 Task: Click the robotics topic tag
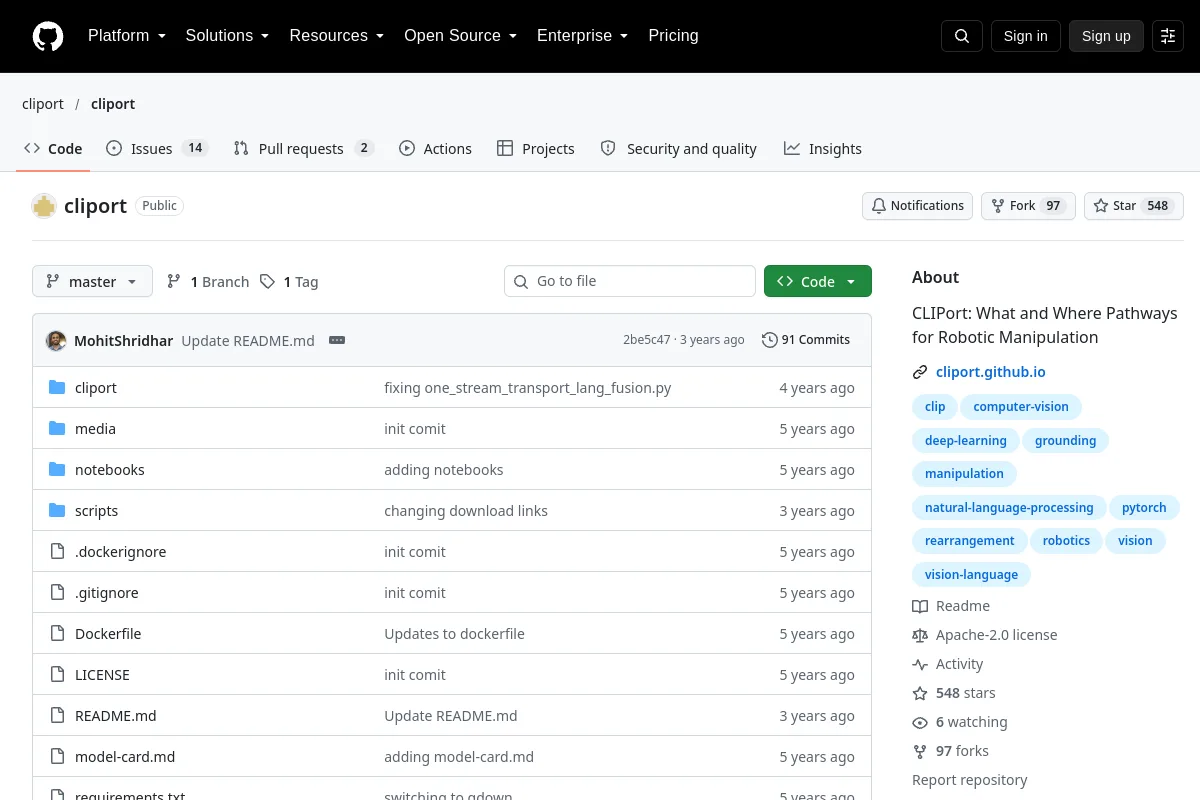[x=1066, y=541]
